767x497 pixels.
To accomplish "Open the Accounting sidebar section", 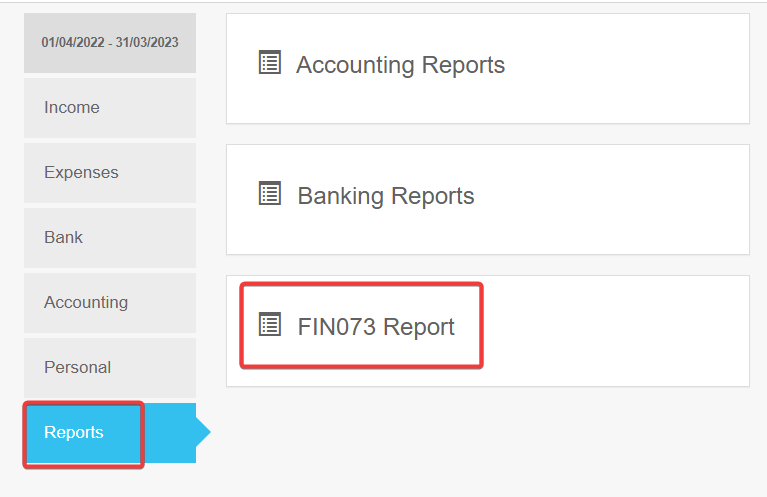I will pyautogui.click(x=86, y=303).
